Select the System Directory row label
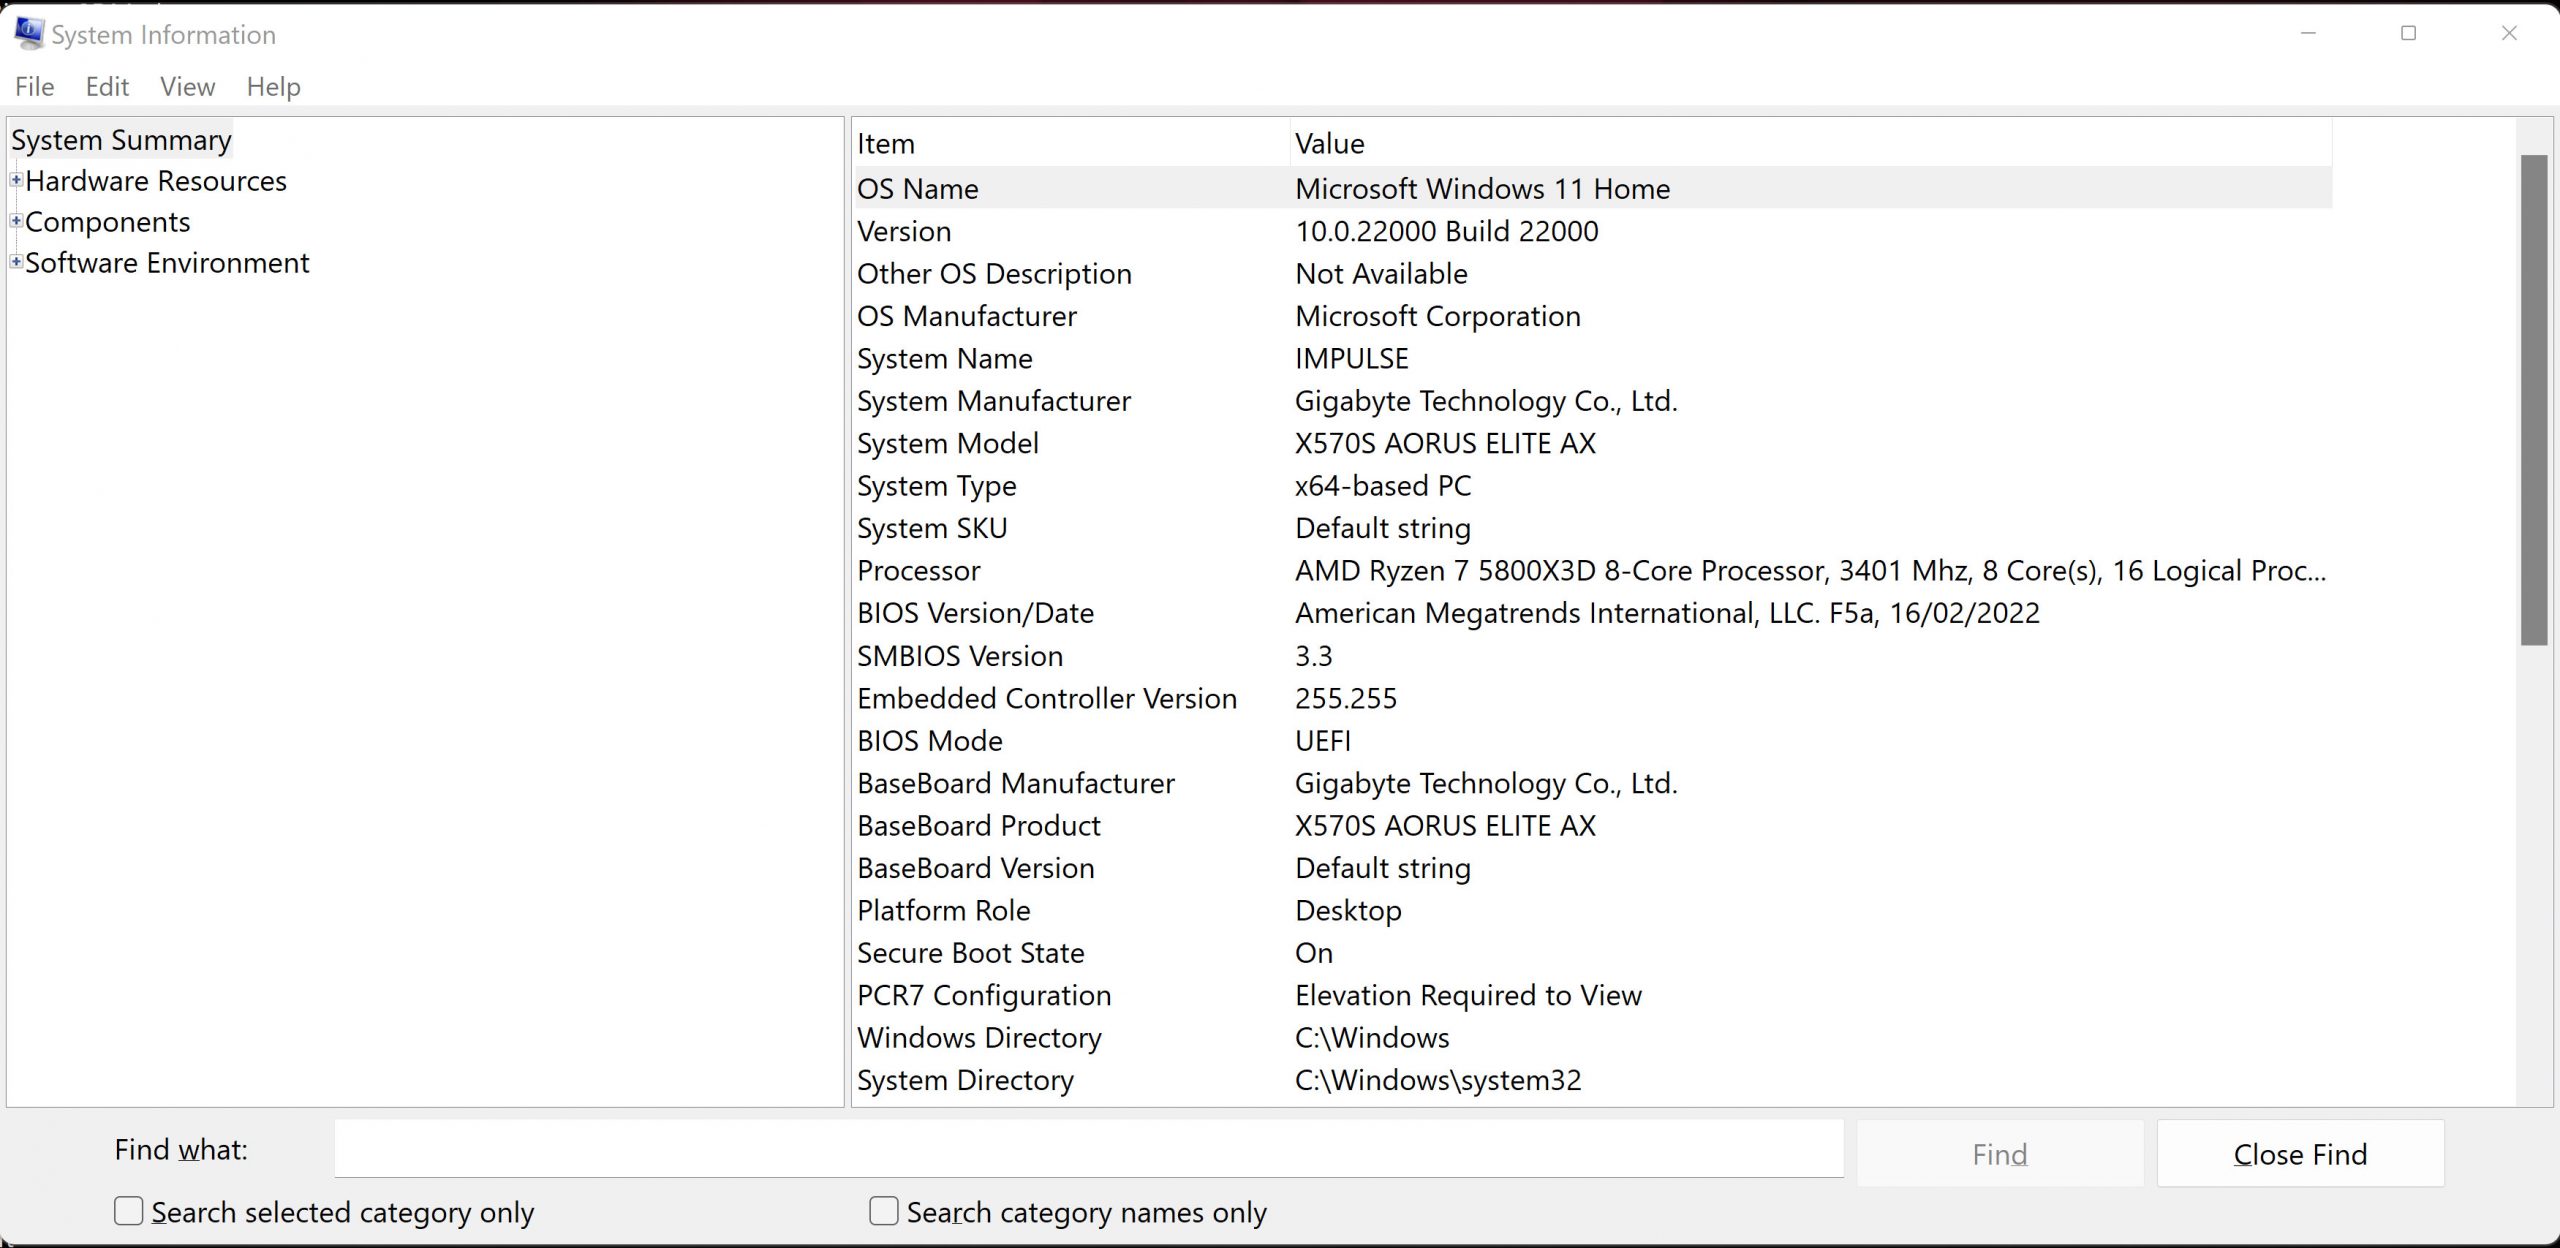 965,1081
